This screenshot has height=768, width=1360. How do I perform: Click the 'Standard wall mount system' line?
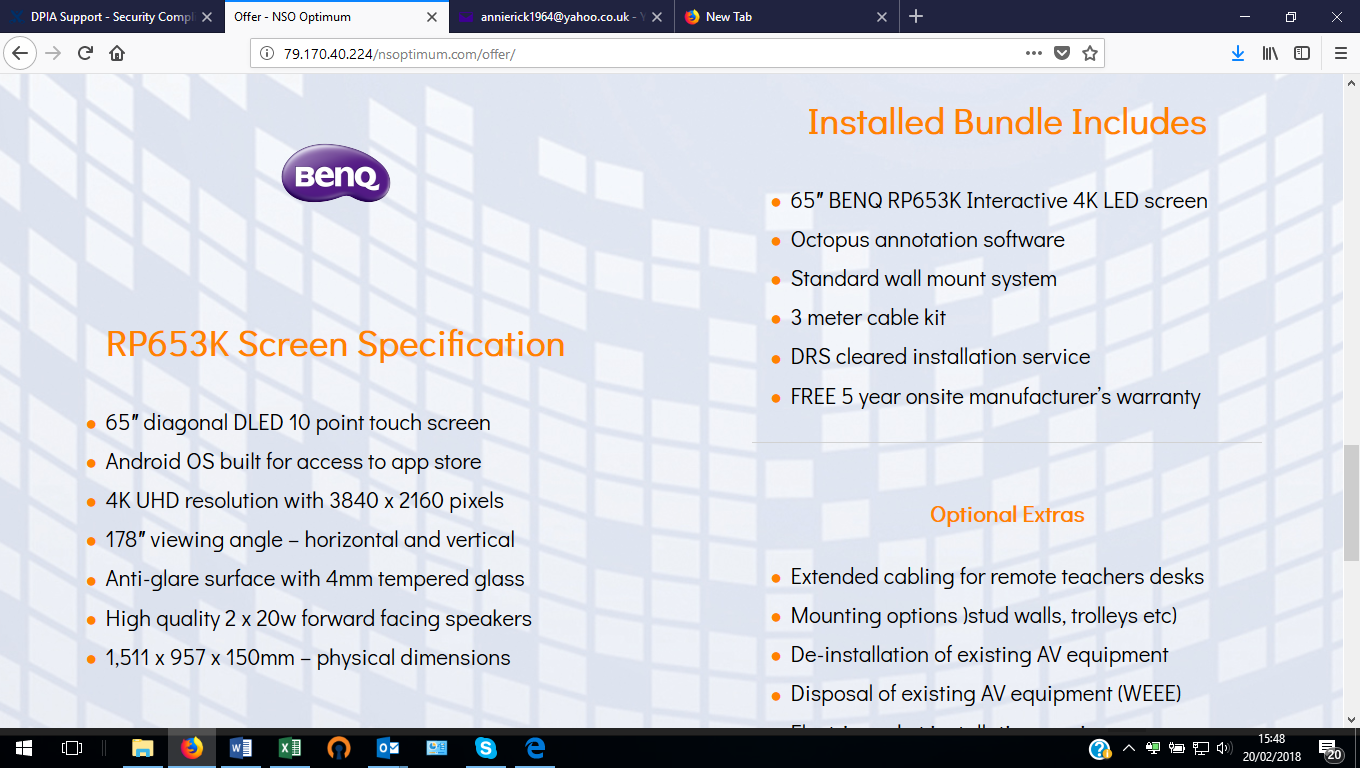pos(923,279)
